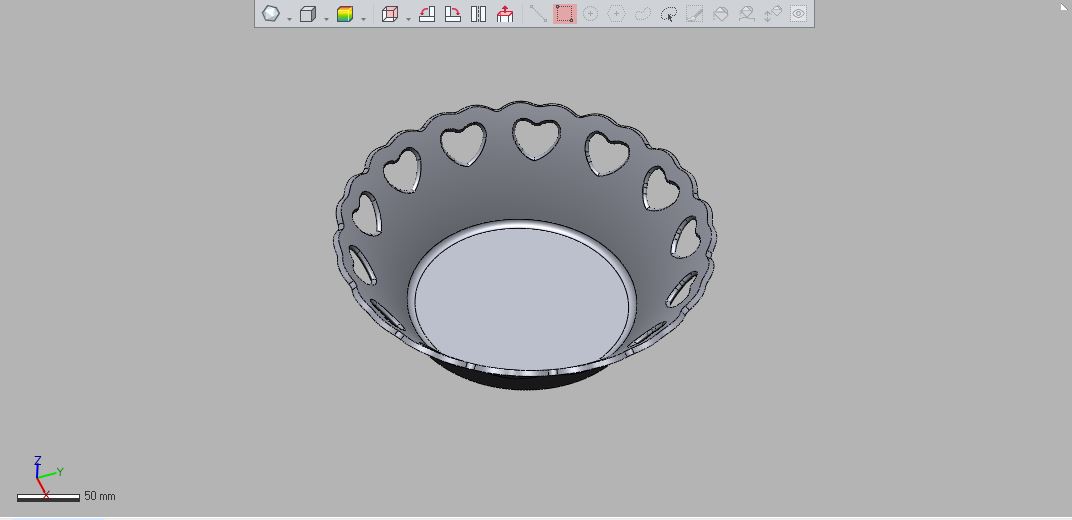
Task: Click the box with red up-arrow icon
Action: [x=505, y=14]
